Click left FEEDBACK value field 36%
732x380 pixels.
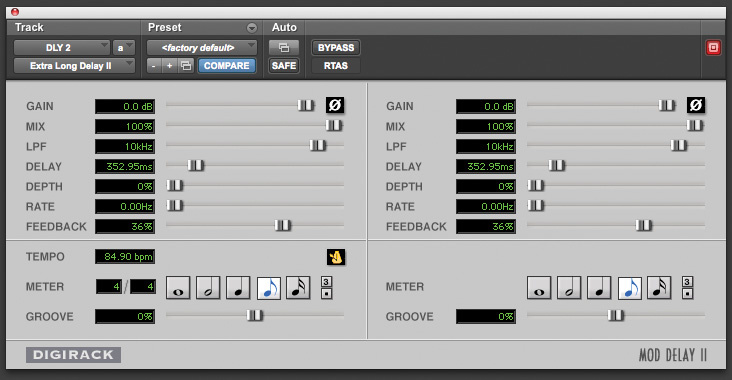125,226
